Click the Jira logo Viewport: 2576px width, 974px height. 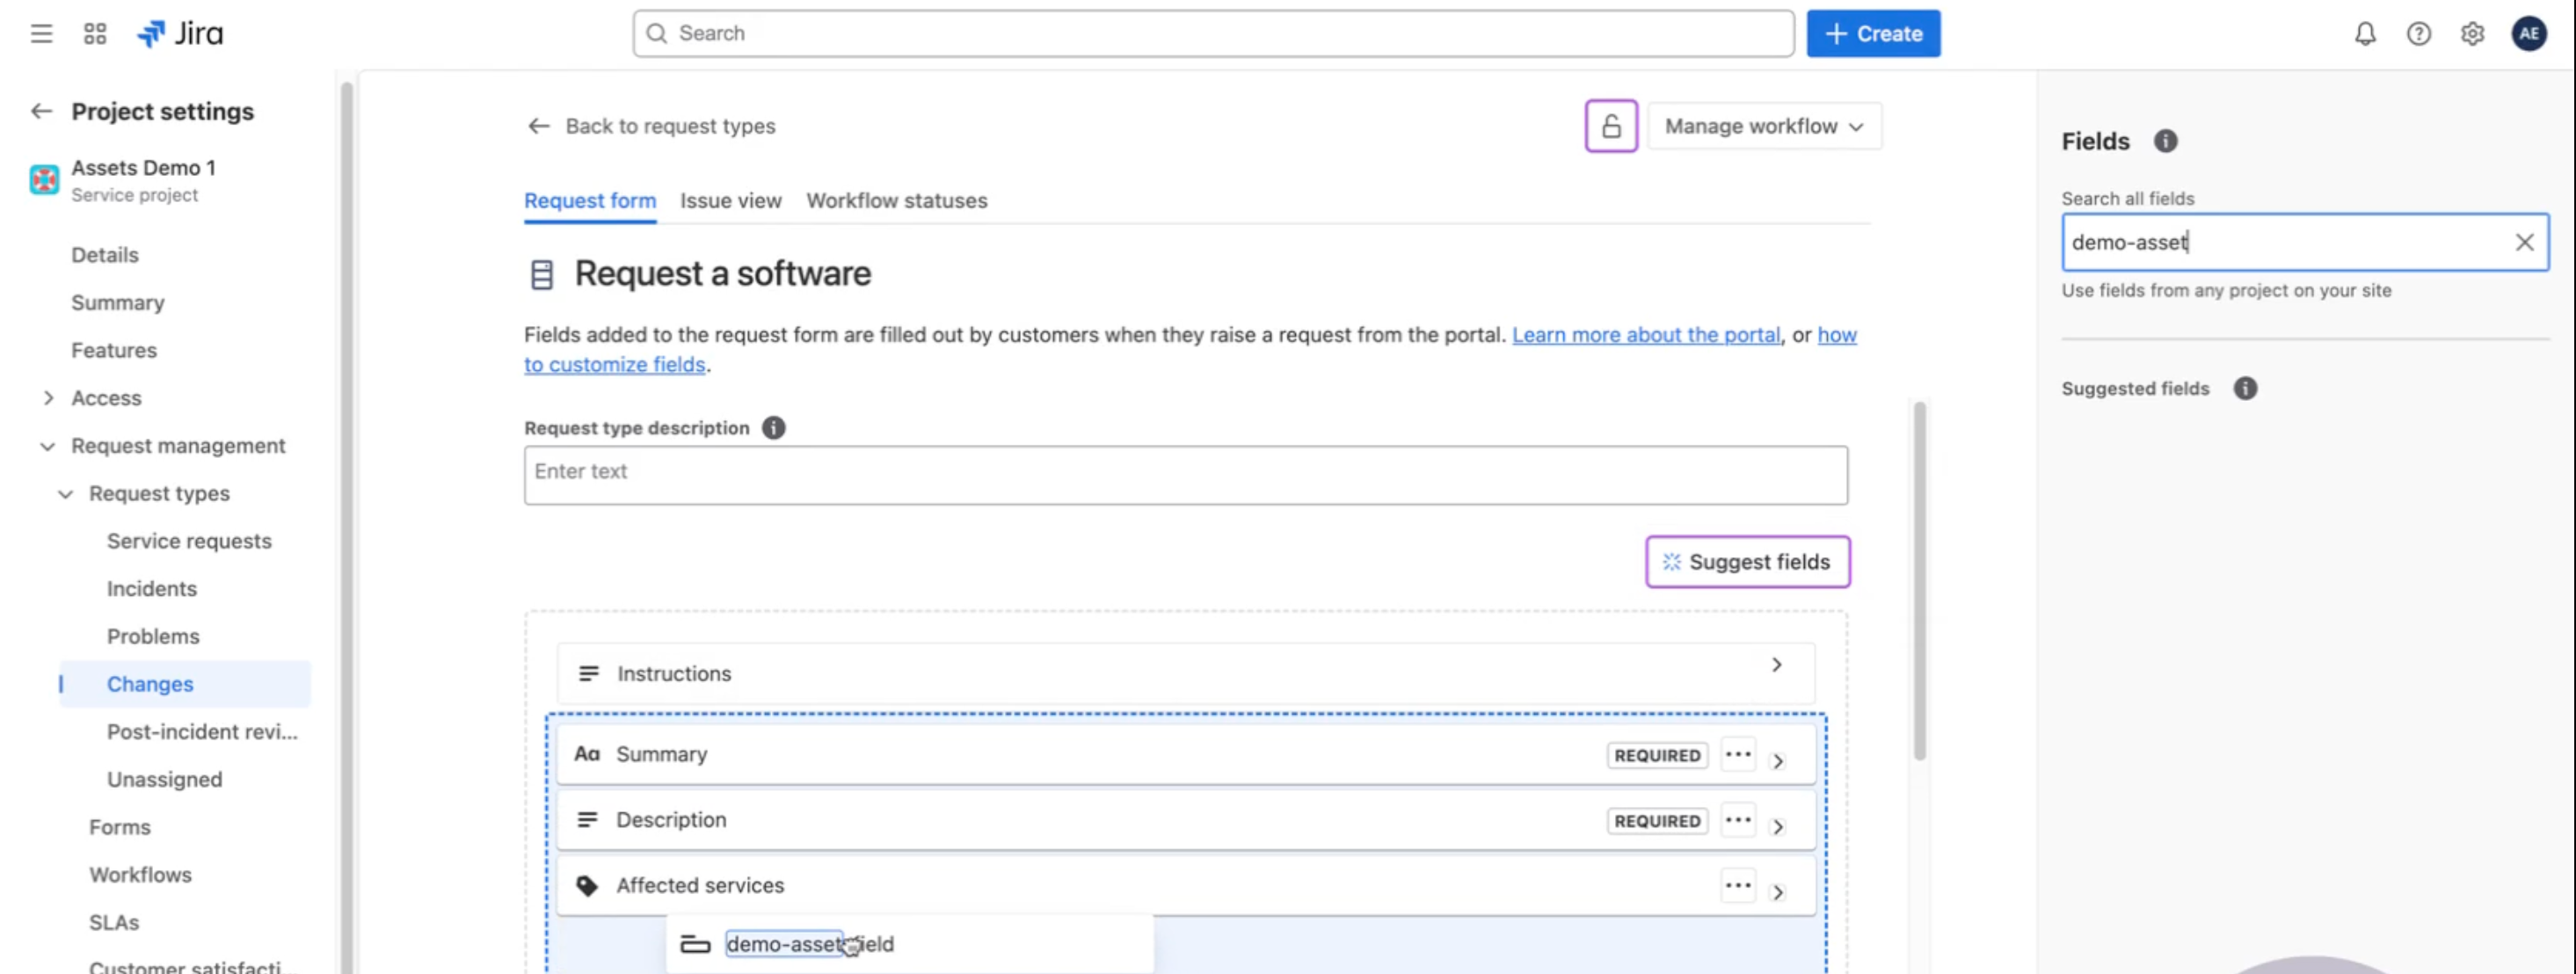pyautogui.click(x=180, y=33)
